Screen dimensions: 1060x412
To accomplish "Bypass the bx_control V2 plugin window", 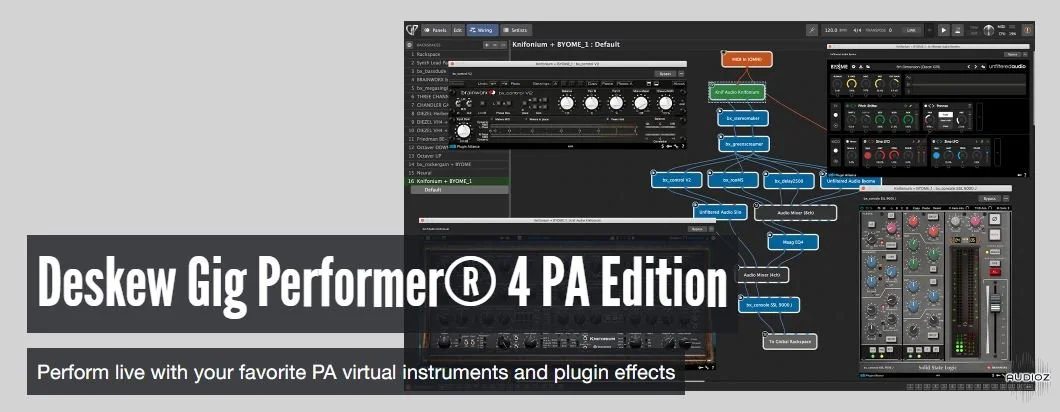I will 664,73.
